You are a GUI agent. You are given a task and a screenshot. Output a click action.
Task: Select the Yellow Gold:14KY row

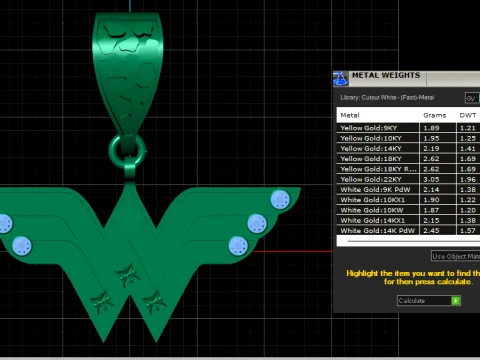[408, 149]
